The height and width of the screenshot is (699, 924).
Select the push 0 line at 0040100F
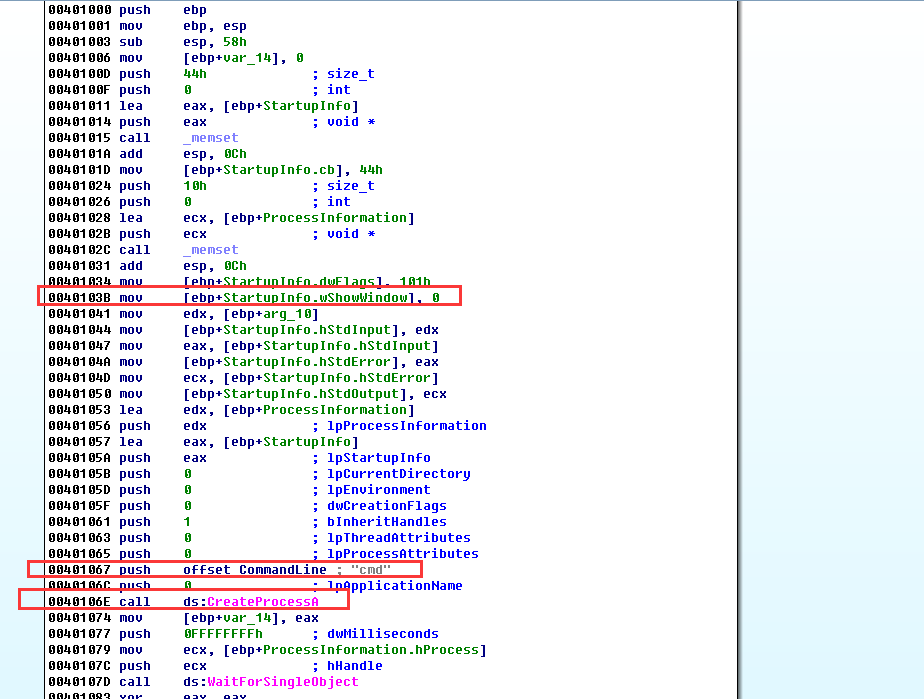(x=199, y=90)
